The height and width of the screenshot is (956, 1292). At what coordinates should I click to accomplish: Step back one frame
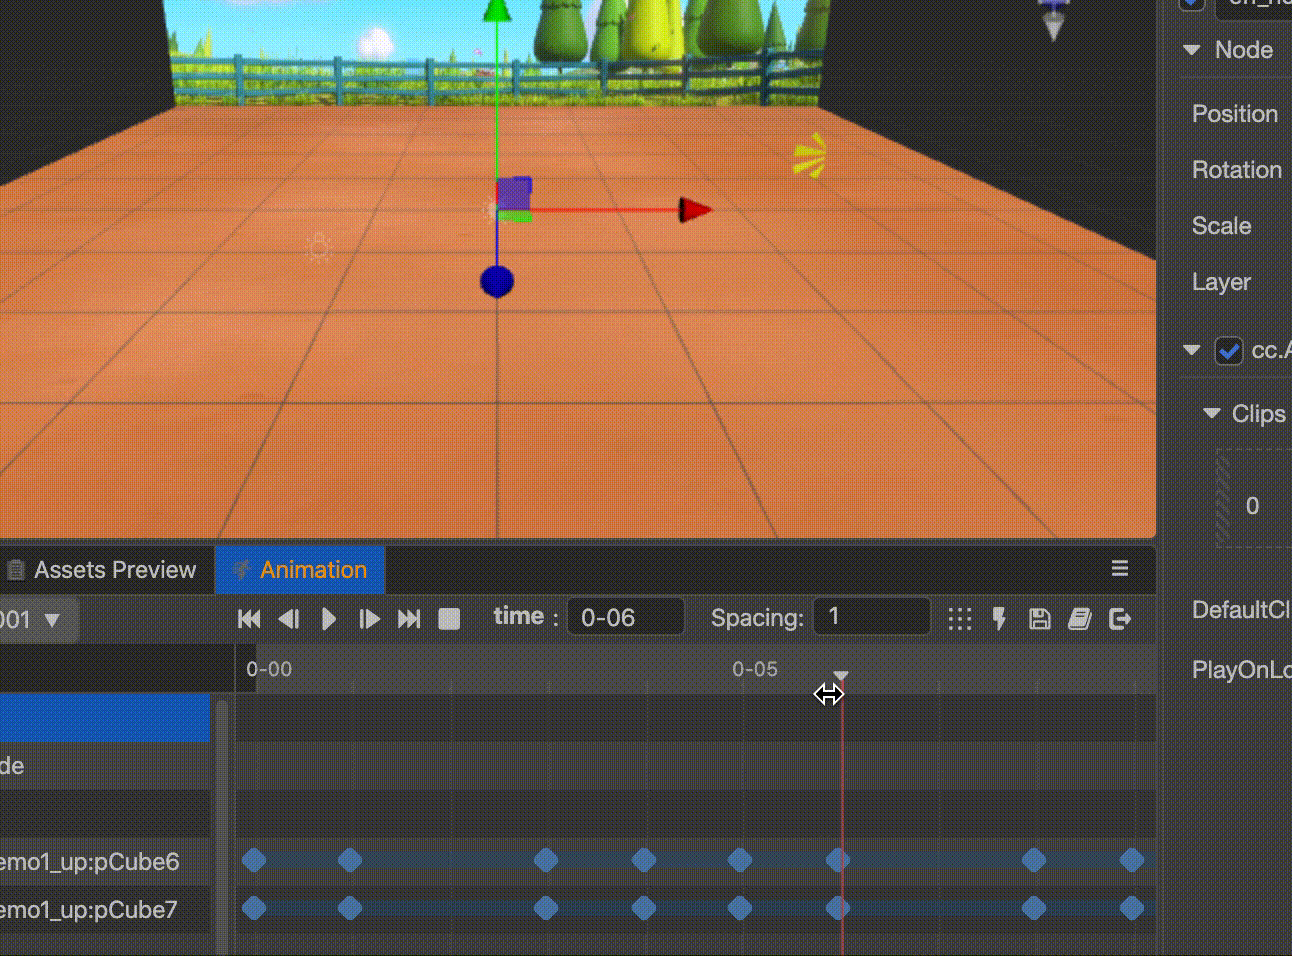pyautogui.click(x=289, y=619)
